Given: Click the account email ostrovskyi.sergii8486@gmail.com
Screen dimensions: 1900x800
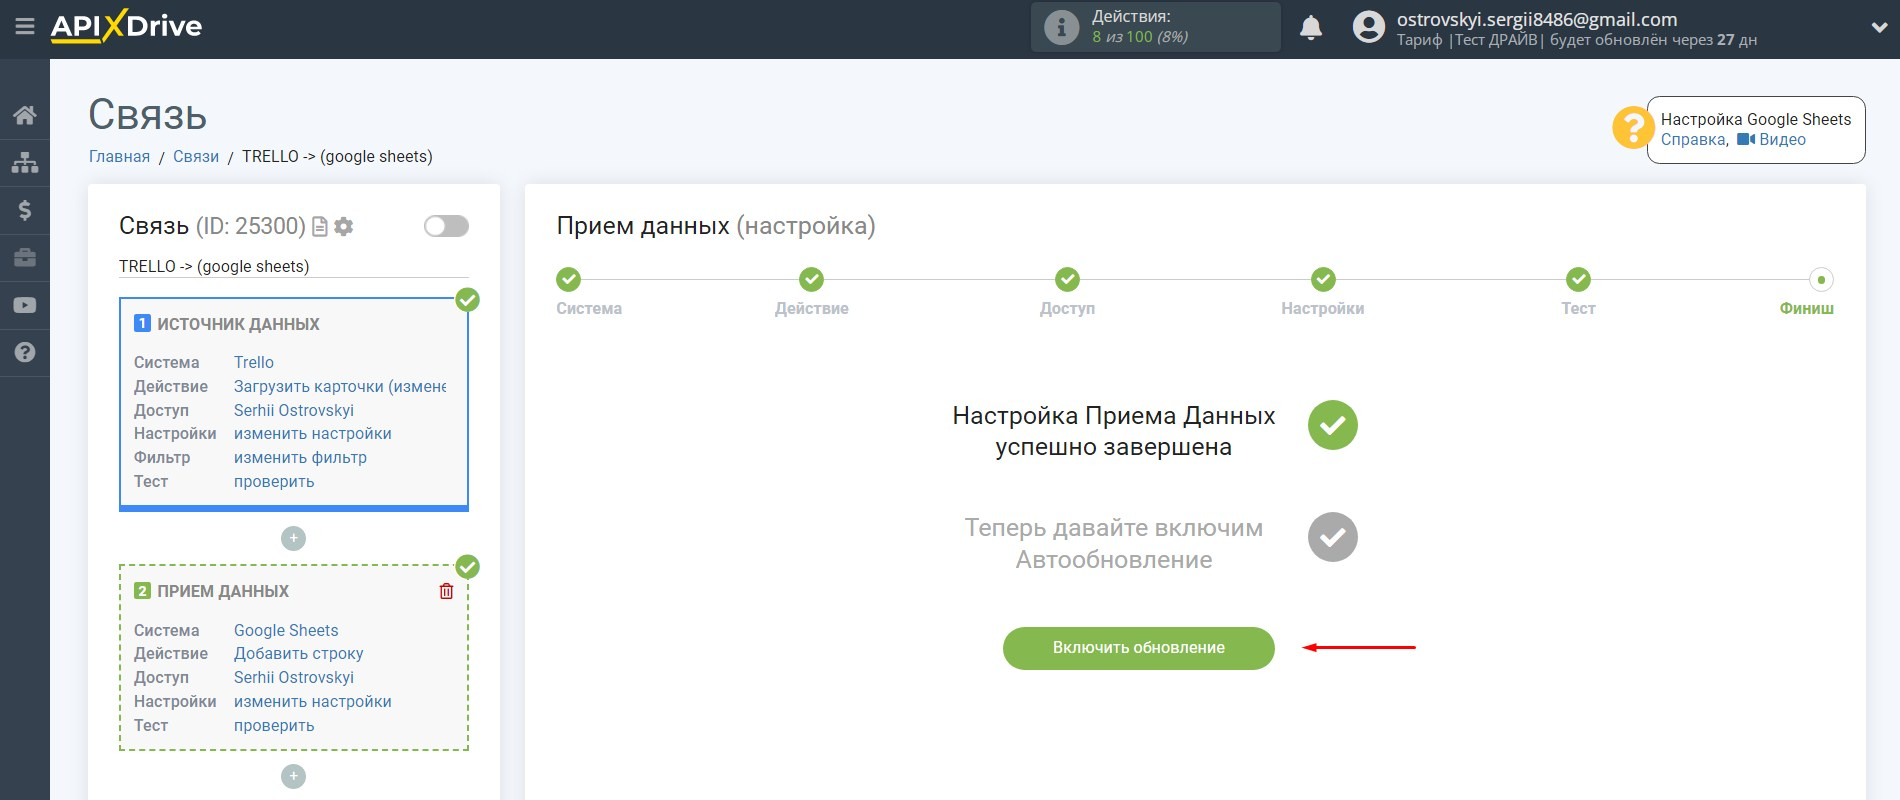Looking at the screenshot, I should [1537, 19].
